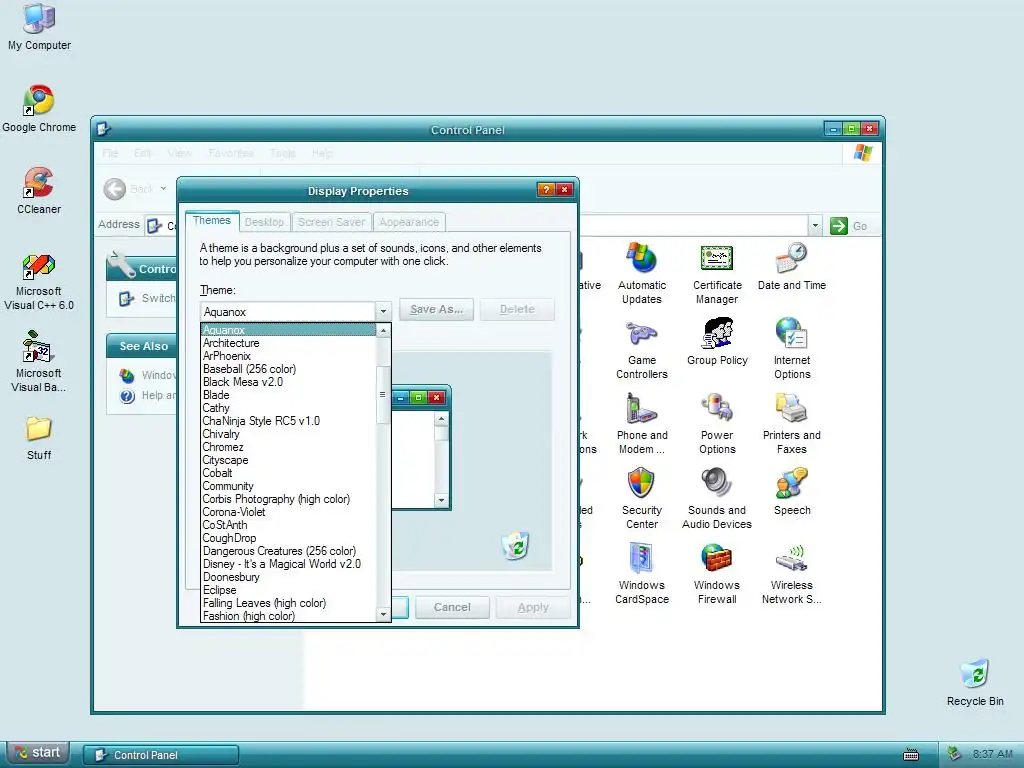The height and width of the screenshot is (768, 1024).
Task: Open the Recycle Bin on desktop
Action: [x=975, y=682]
